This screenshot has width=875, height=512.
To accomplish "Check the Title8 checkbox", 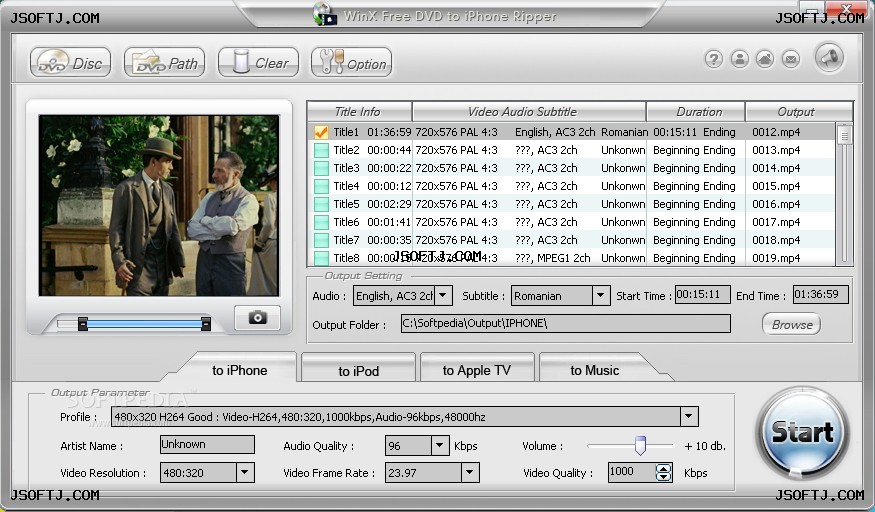I will (x=321, y=258).
